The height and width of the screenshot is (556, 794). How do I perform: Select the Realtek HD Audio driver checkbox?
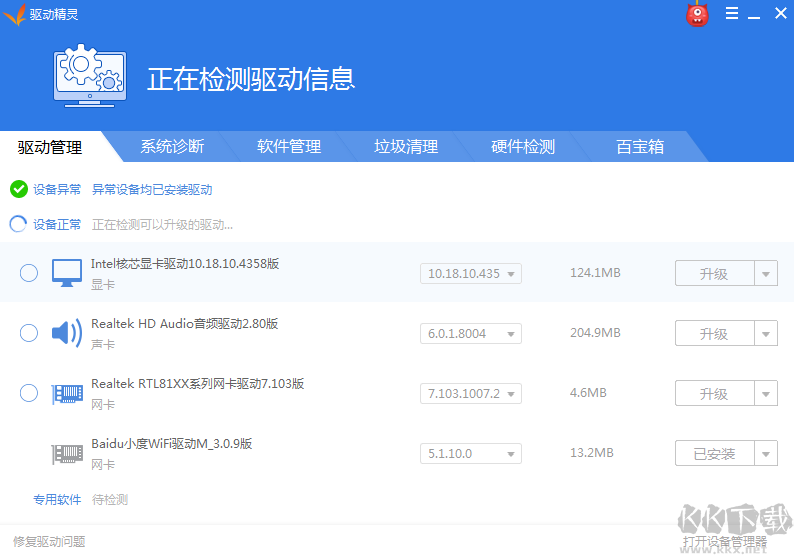coord(29,333)
